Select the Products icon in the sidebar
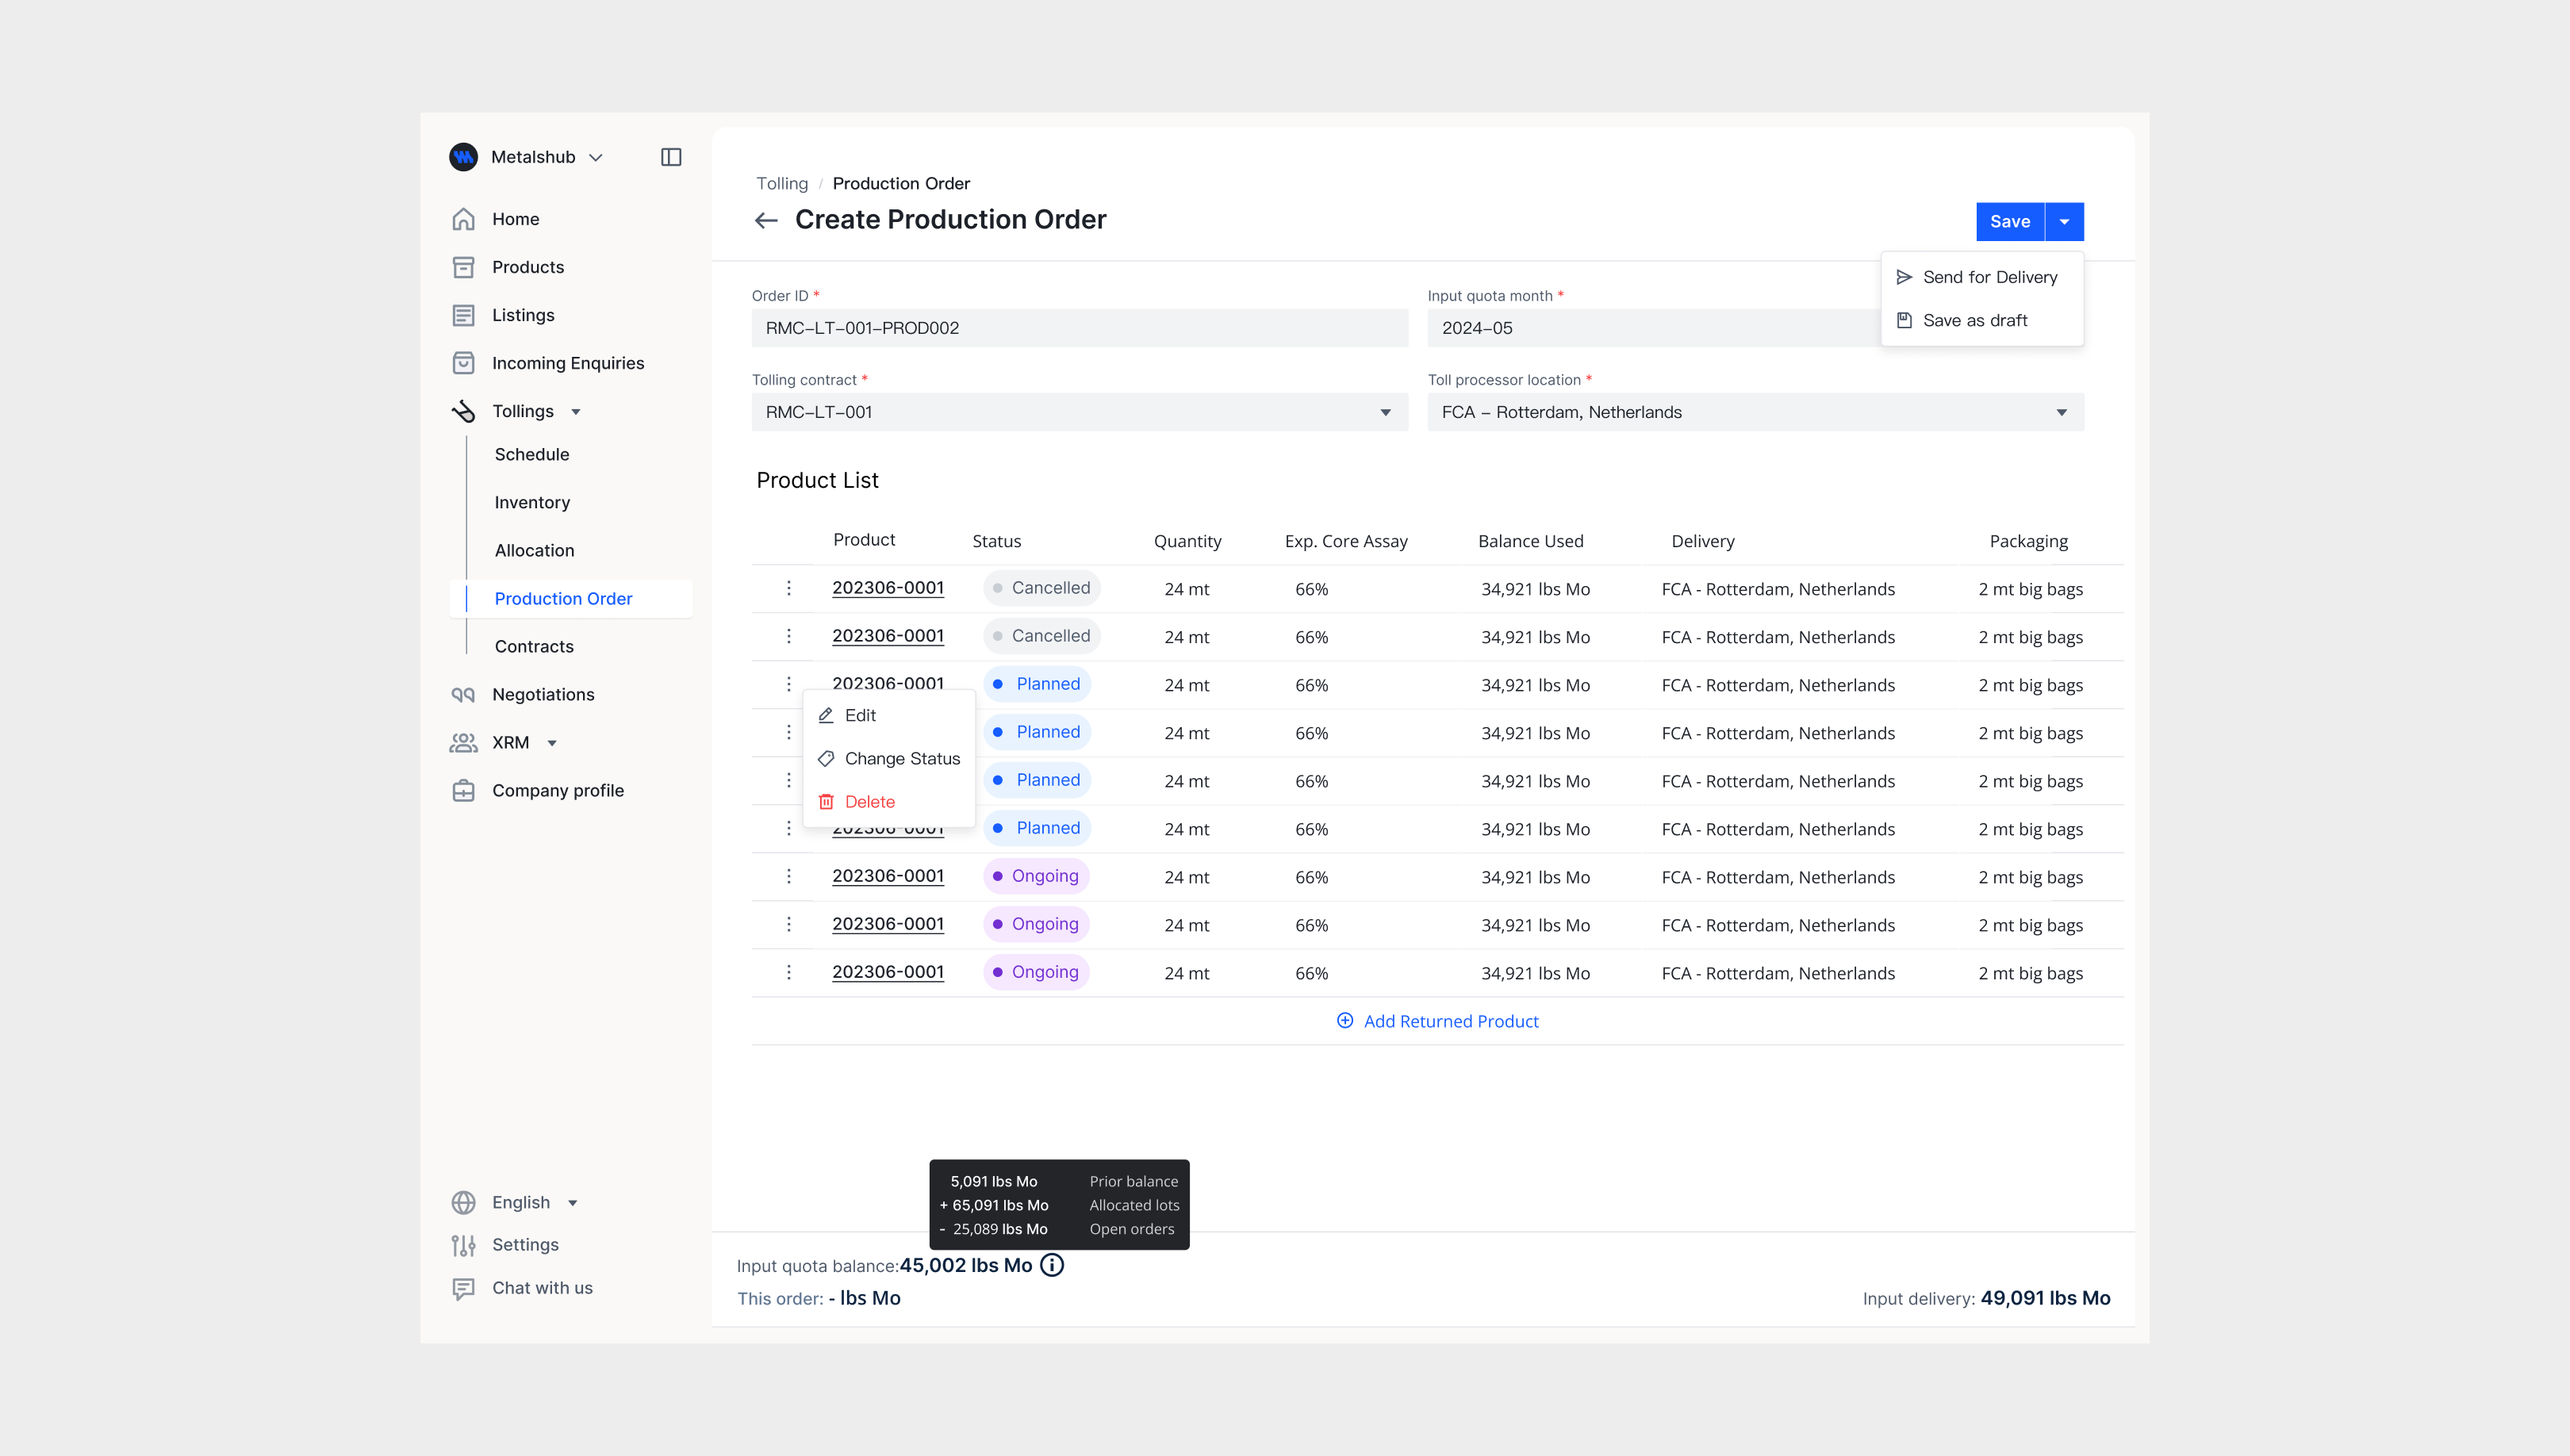The width and height of the screenshot is (2570, 1456). click(x=464, y=267)
